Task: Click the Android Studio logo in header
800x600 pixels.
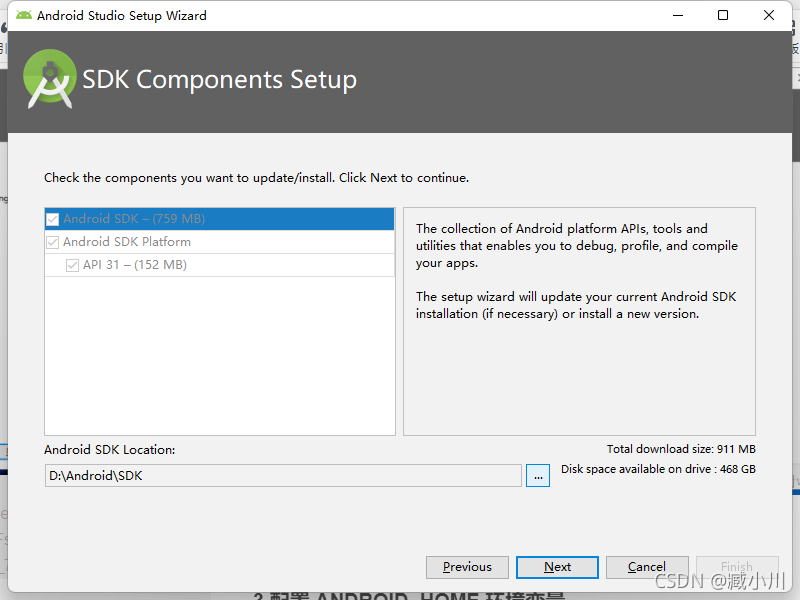Action: coord(50,79)
